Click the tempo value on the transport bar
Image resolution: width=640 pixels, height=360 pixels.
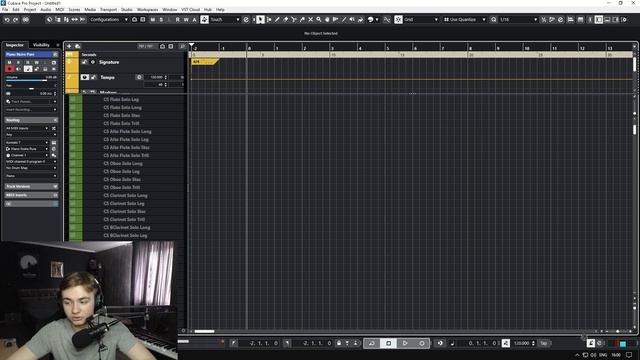coord(522,343)
